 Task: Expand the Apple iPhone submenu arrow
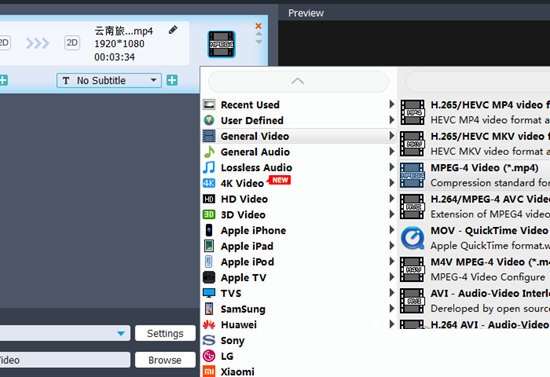391,230
